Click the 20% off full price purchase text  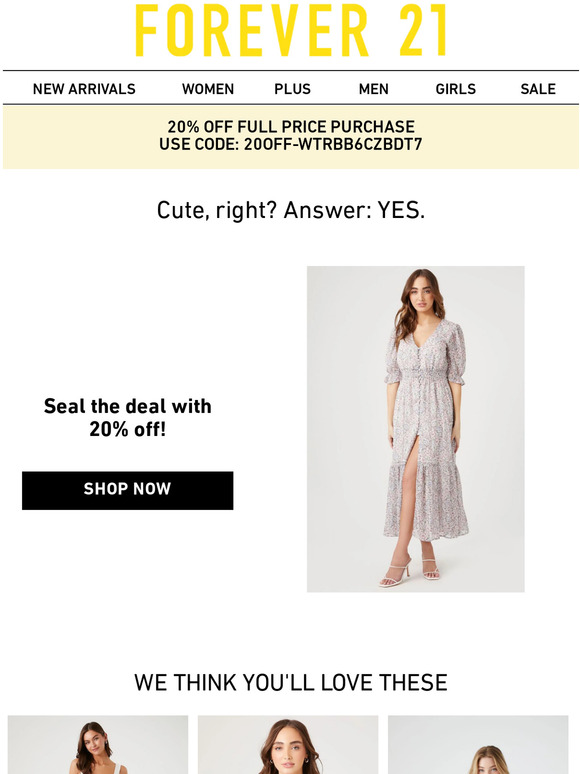(291, 127)
